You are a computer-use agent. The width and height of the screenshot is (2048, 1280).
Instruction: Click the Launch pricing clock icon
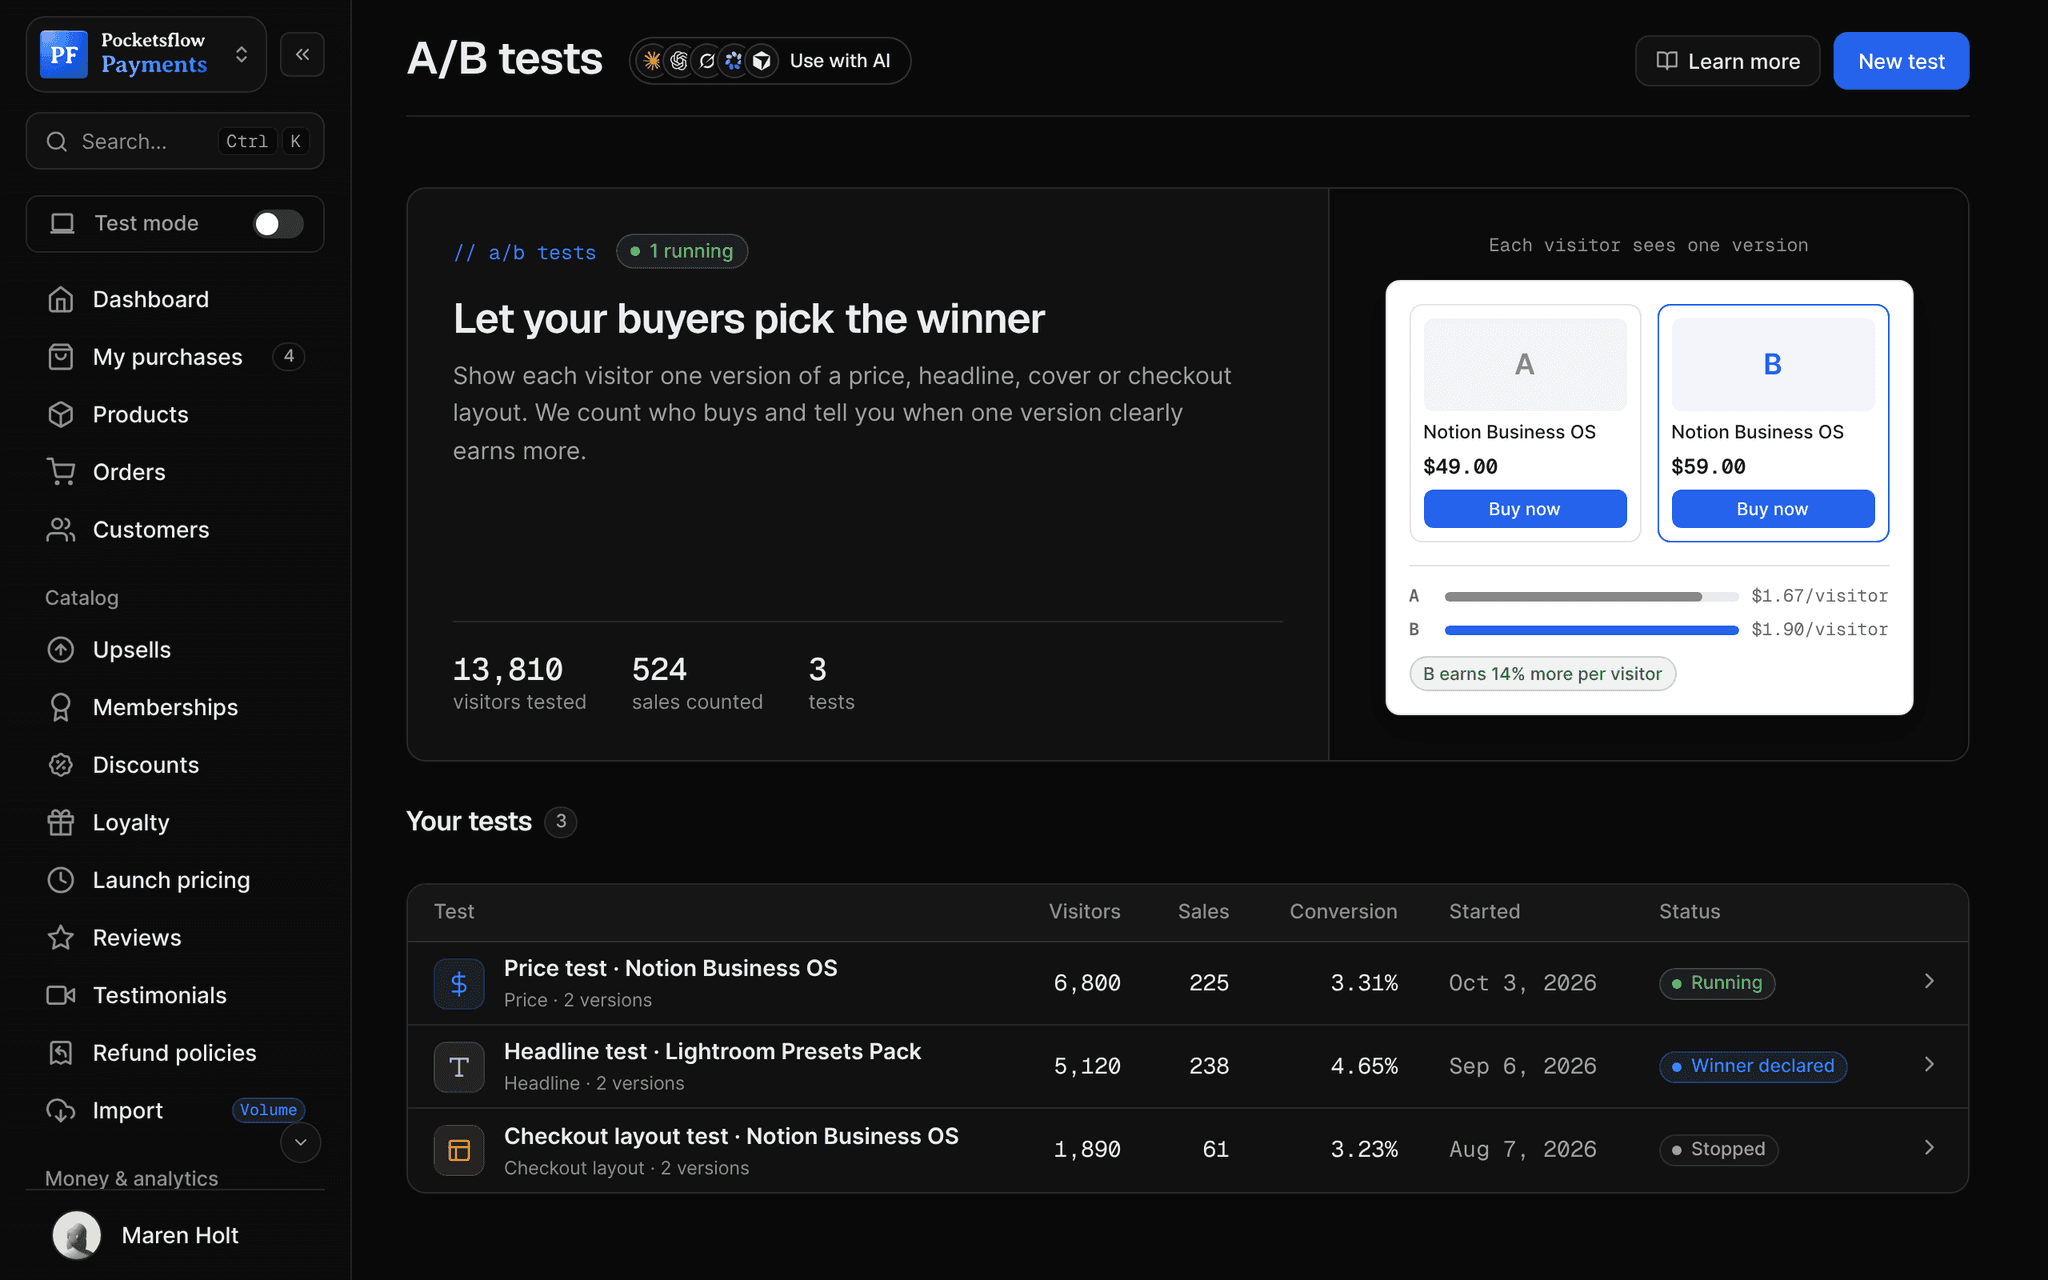61,880
